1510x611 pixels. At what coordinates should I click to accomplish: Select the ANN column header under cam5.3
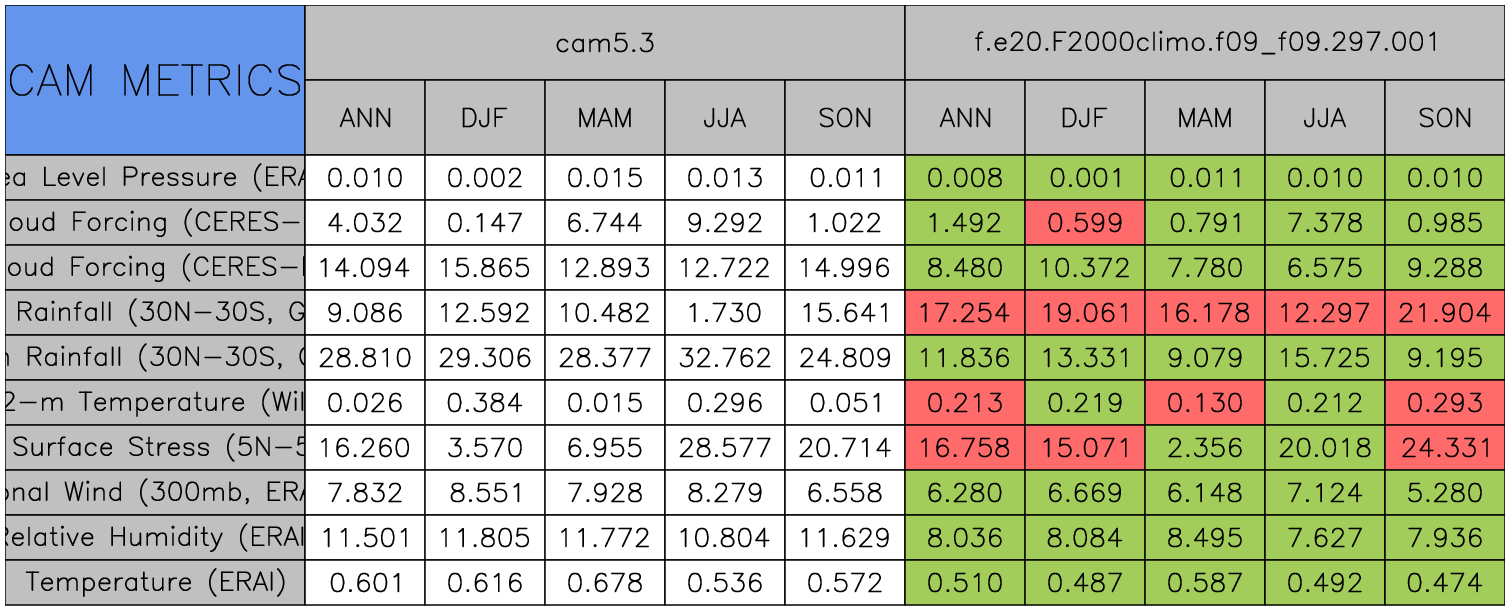365,118
